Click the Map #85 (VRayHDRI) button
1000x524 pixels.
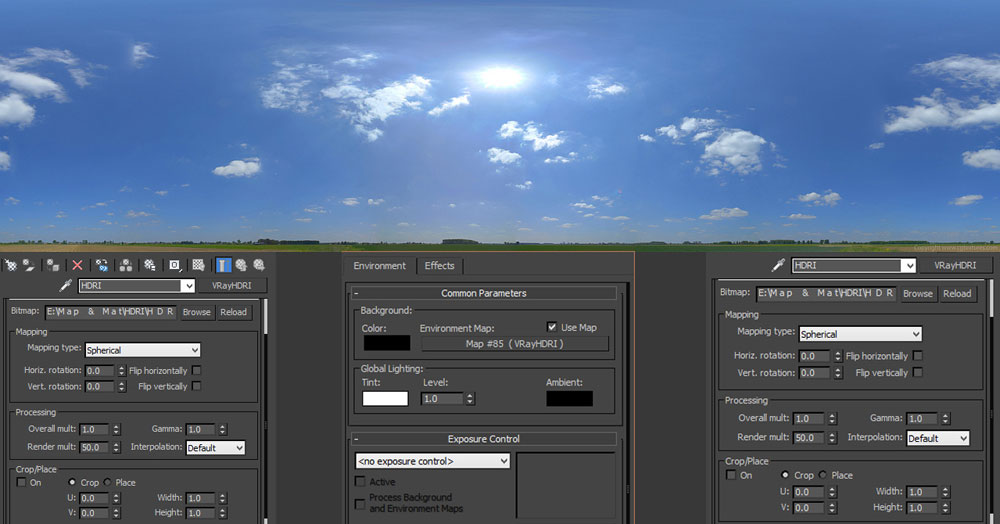(514, 344)
